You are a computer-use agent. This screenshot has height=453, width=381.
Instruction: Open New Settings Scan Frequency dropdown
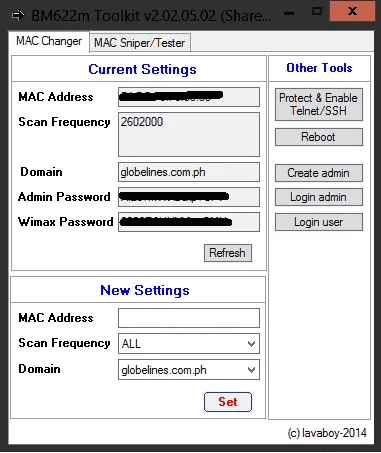(x=189, y=343)
